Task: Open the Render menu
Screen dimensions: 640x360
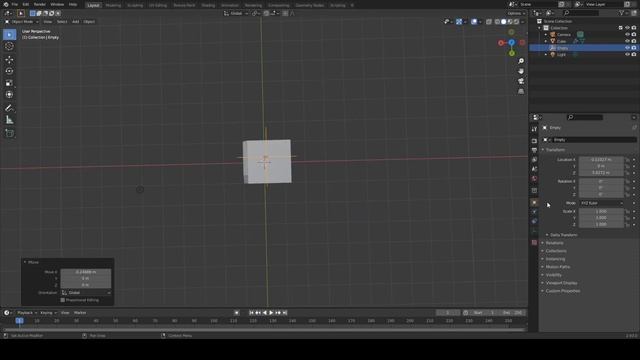Action: [x=40, y=4]
